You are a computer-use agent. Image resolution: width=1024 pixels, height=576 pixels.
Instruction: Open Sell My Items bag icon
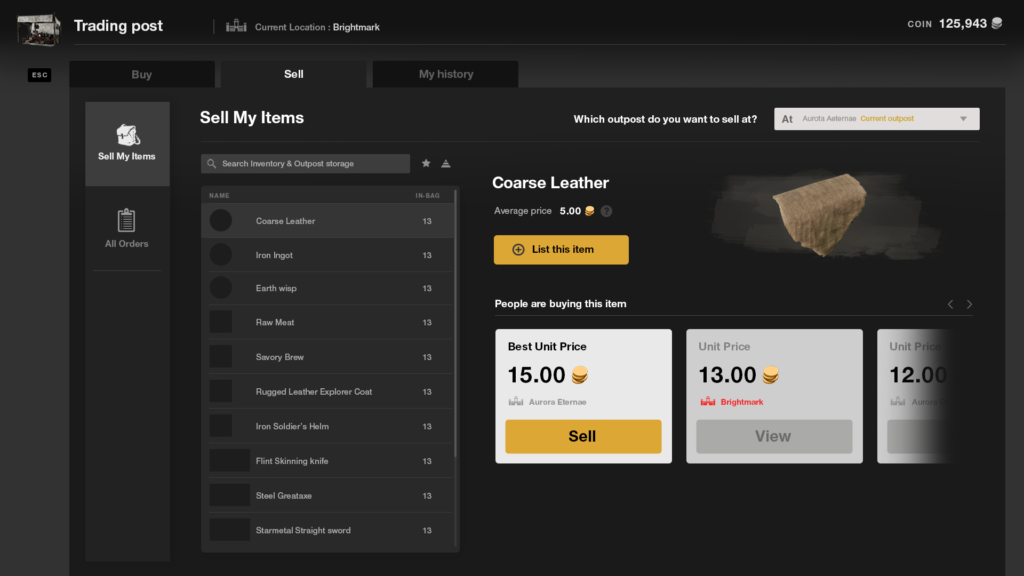click(127, 136)
